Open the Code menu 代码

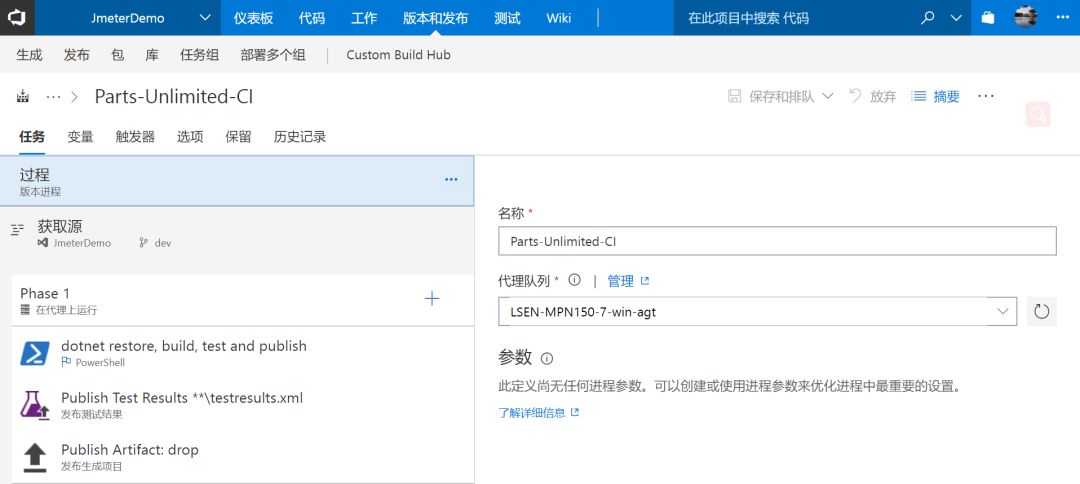[x=311, y=18]
